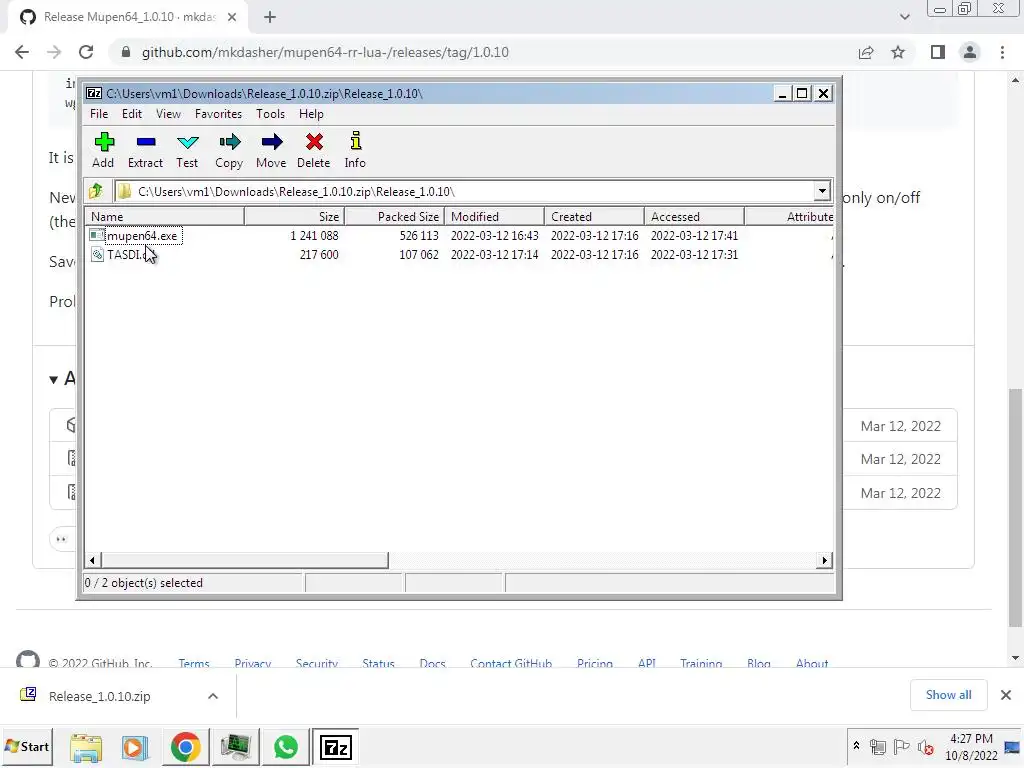Open the Tools menu
The width and height of the screenshot is (1024, 768).
click(x=270, y=114)
